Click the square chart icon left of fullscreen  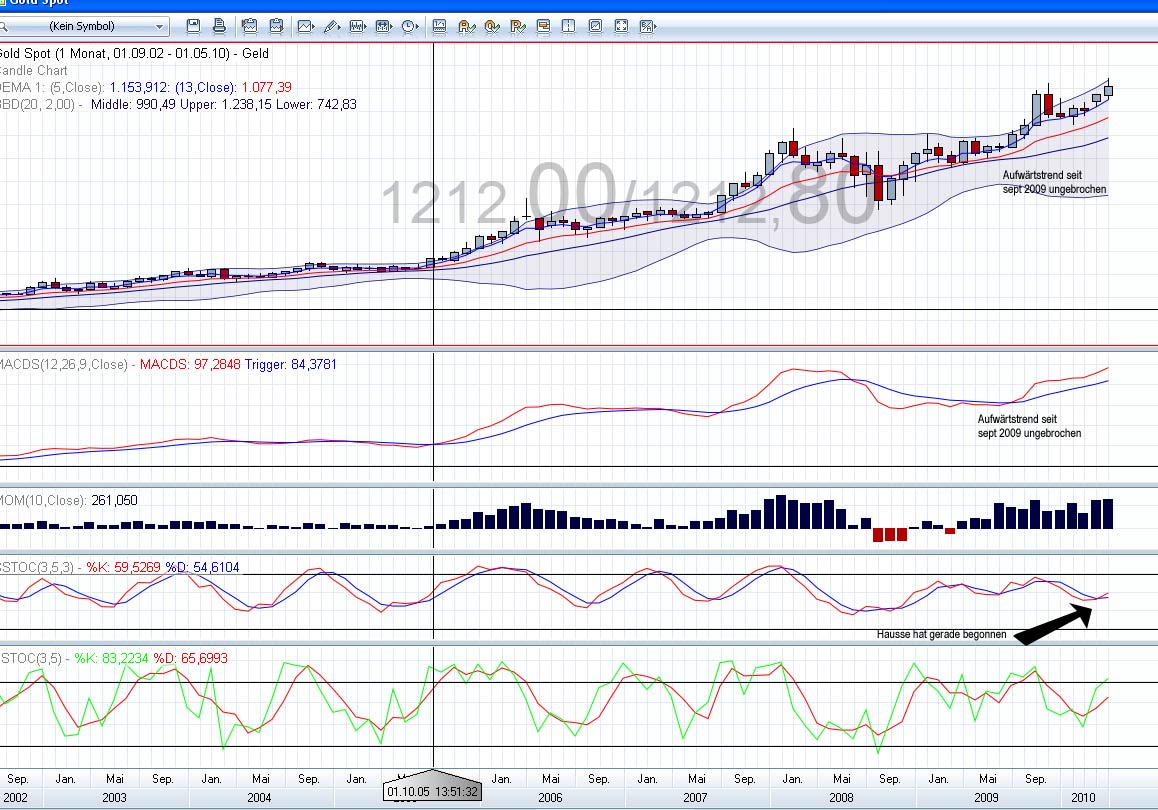point(595,26)
